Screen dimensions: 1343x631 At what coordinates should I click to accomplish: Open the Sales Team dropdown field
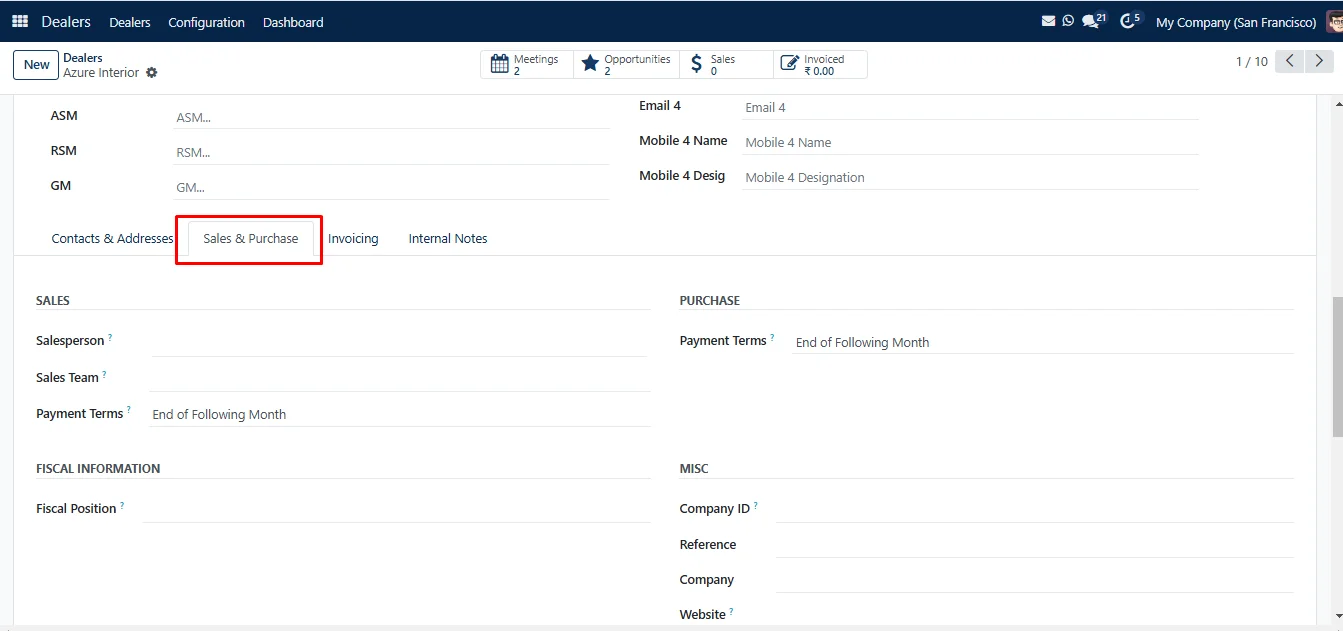point(399,378)
